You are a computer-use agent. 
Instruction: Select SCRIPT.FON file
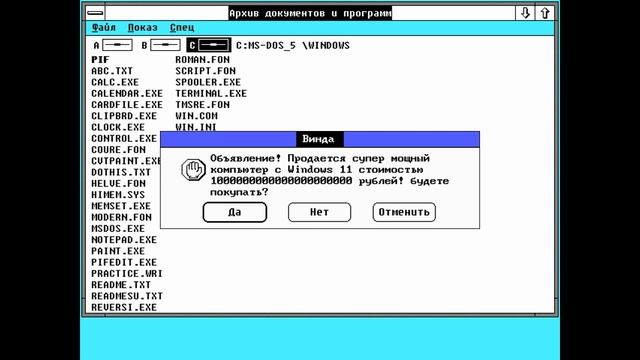(x=205, y=71)
